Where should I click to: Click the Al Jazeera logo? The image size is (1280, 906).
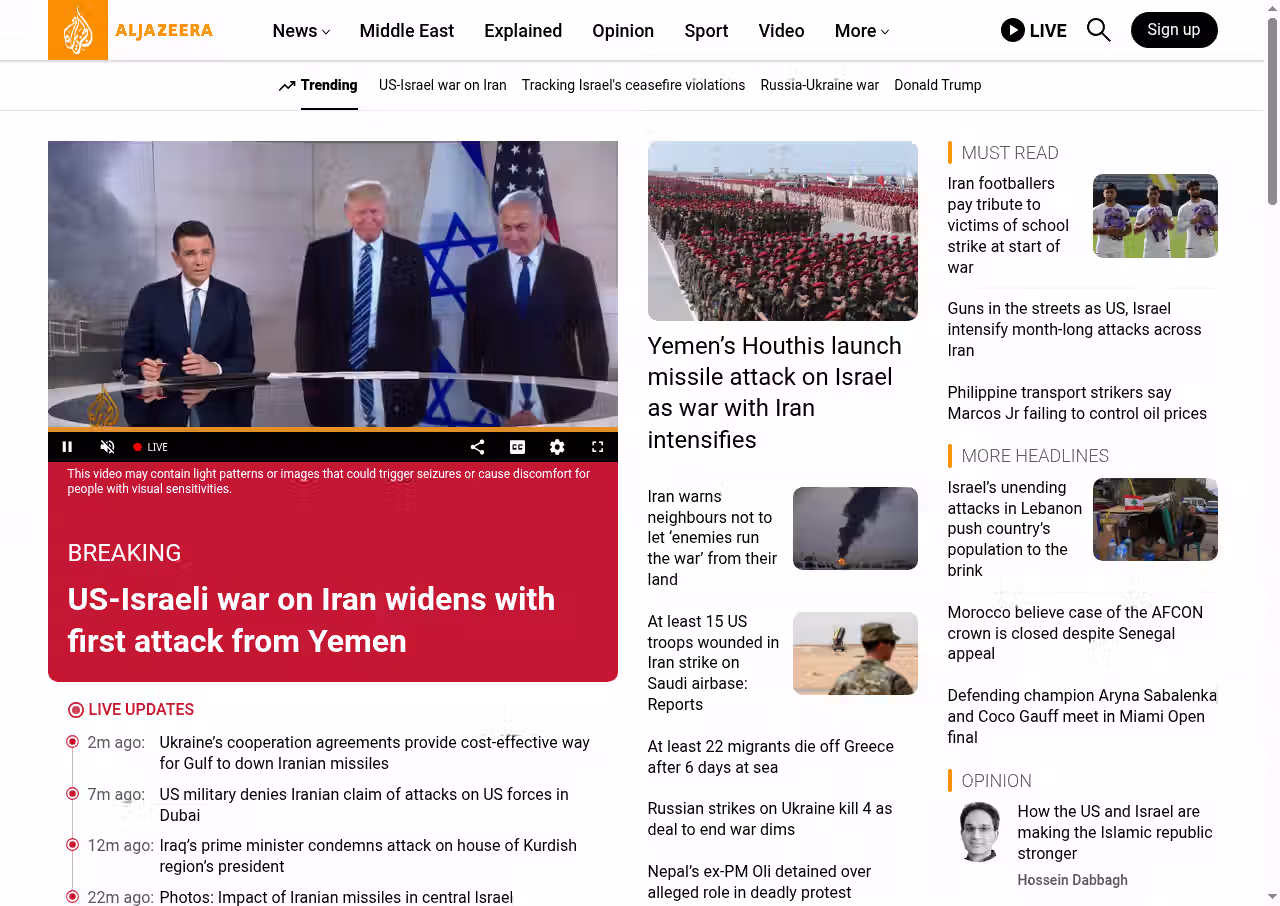131,30
